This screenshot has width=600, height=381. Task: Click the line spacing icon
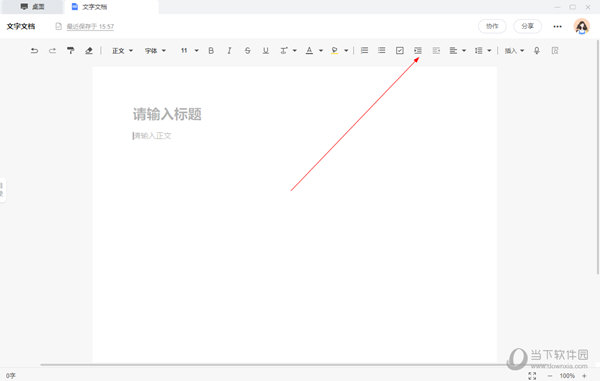(x=478, y=50)
